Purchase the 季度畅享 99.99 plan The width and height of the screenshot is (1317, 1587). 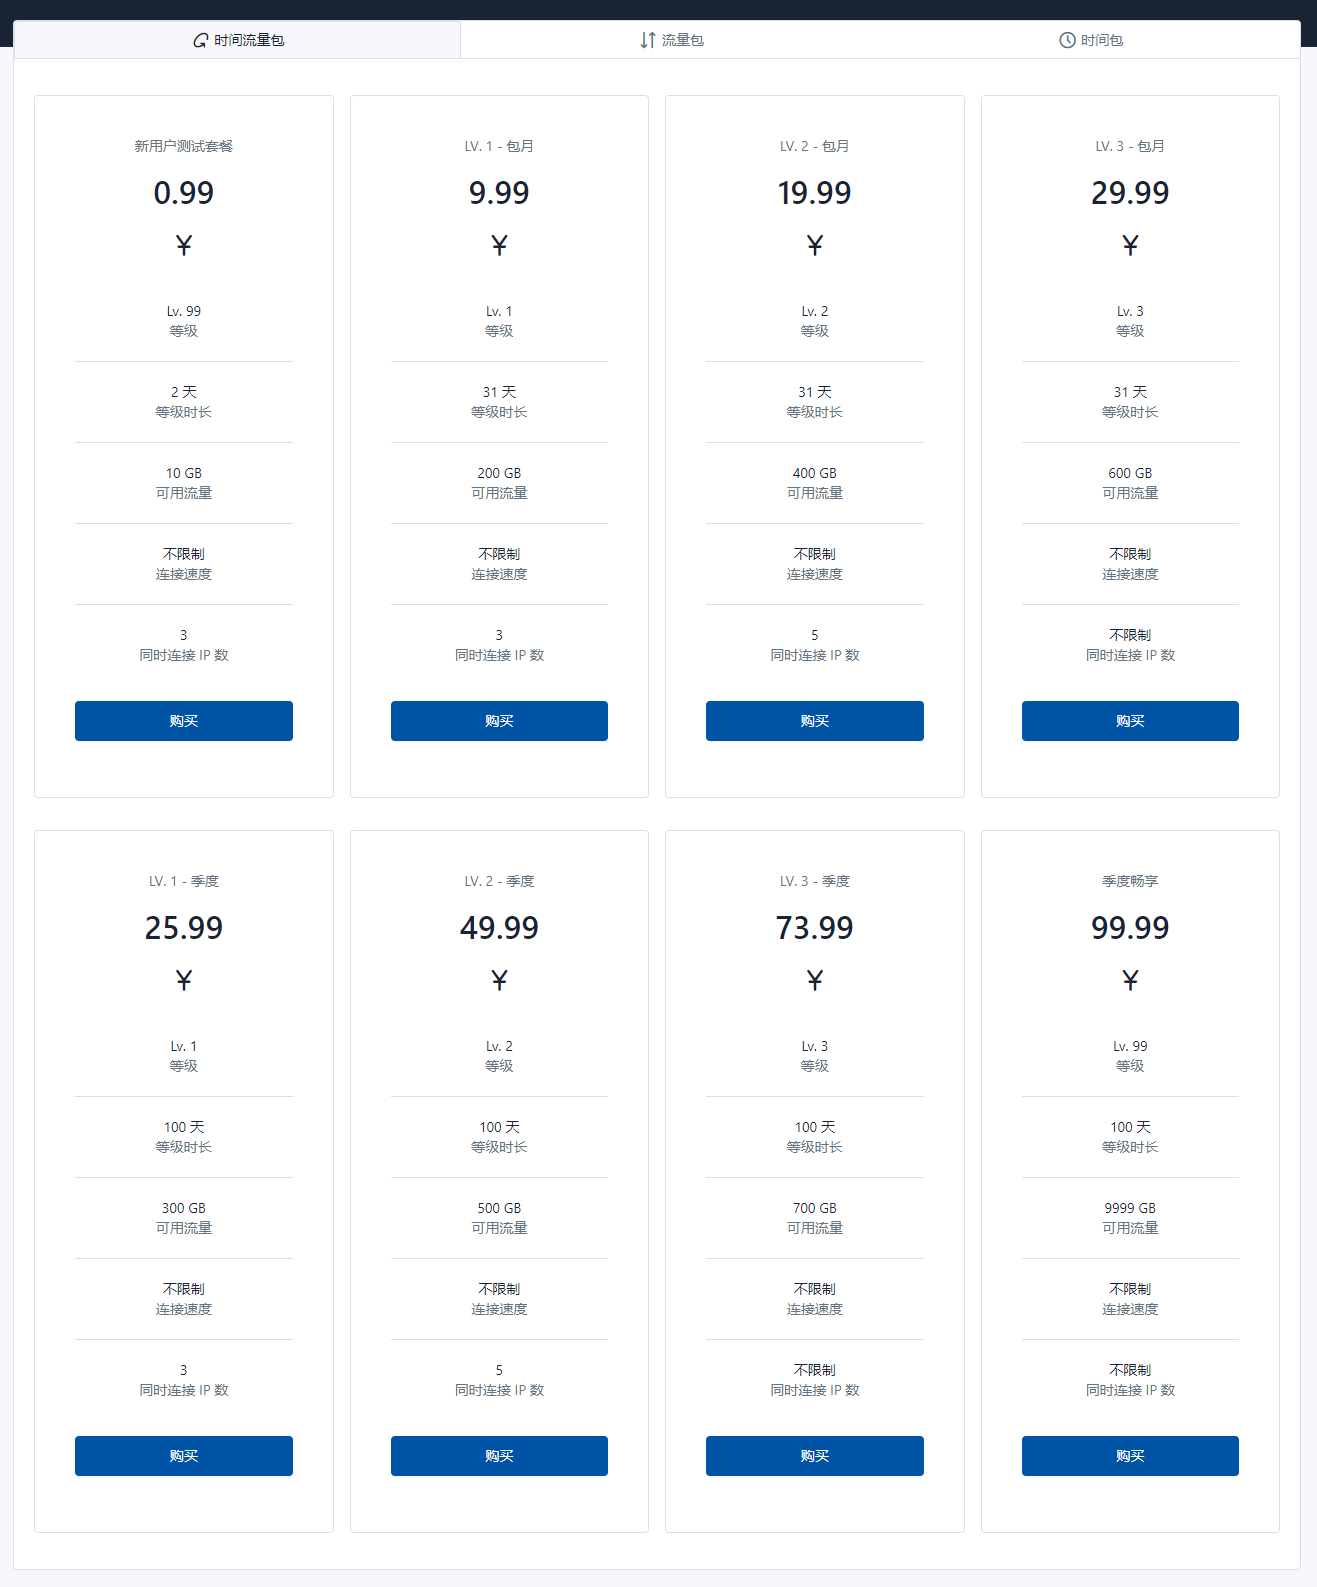click(x=1130, y=1456)
